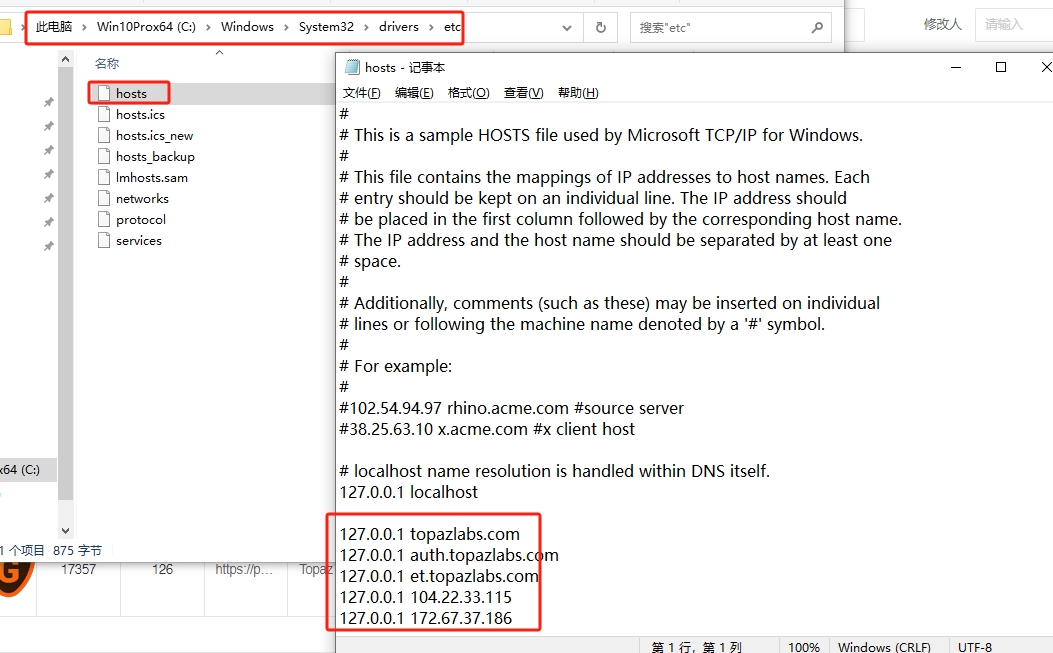Click the lmhosts.sam file icon
Screen dimensions: 1053x653
[103, 177]
